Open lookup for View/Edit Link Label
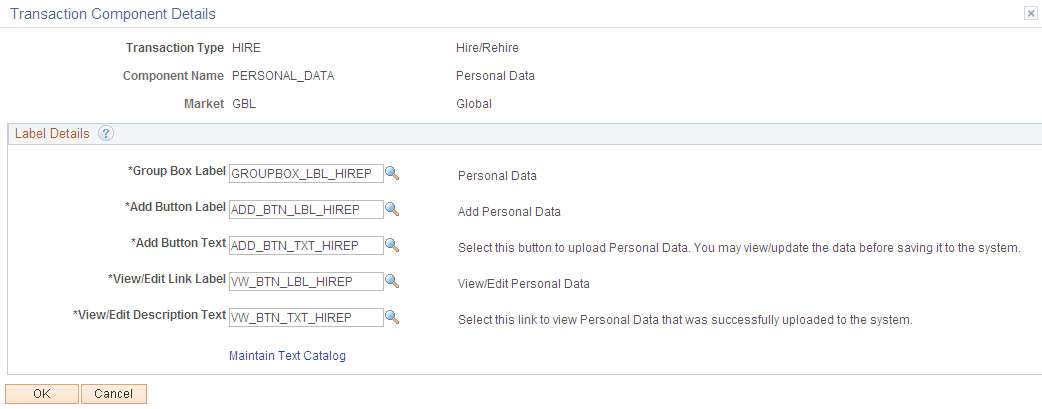This screenshot has height=409, width=1042. click(x=392, y=281)
